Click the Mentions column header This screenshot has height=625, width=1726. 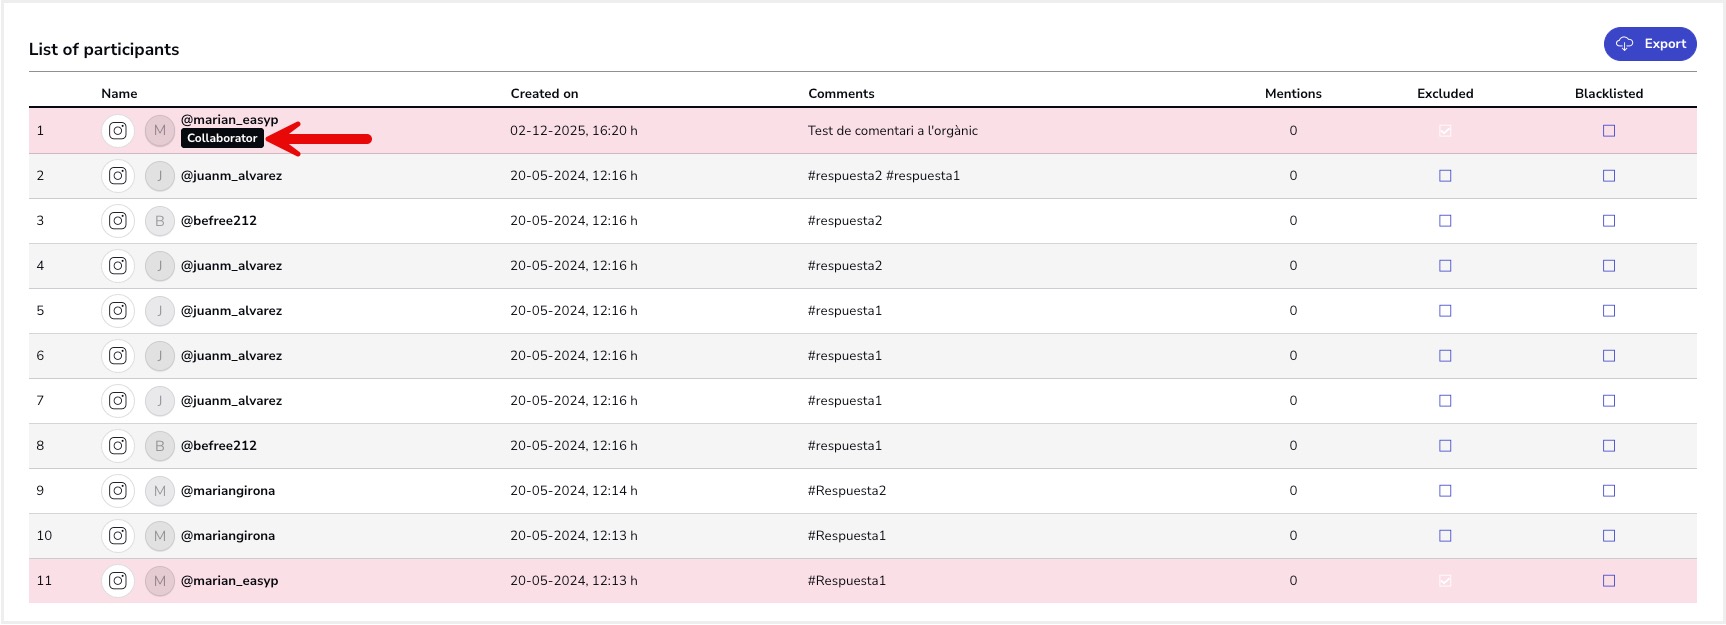click(x=1293, y=94)
